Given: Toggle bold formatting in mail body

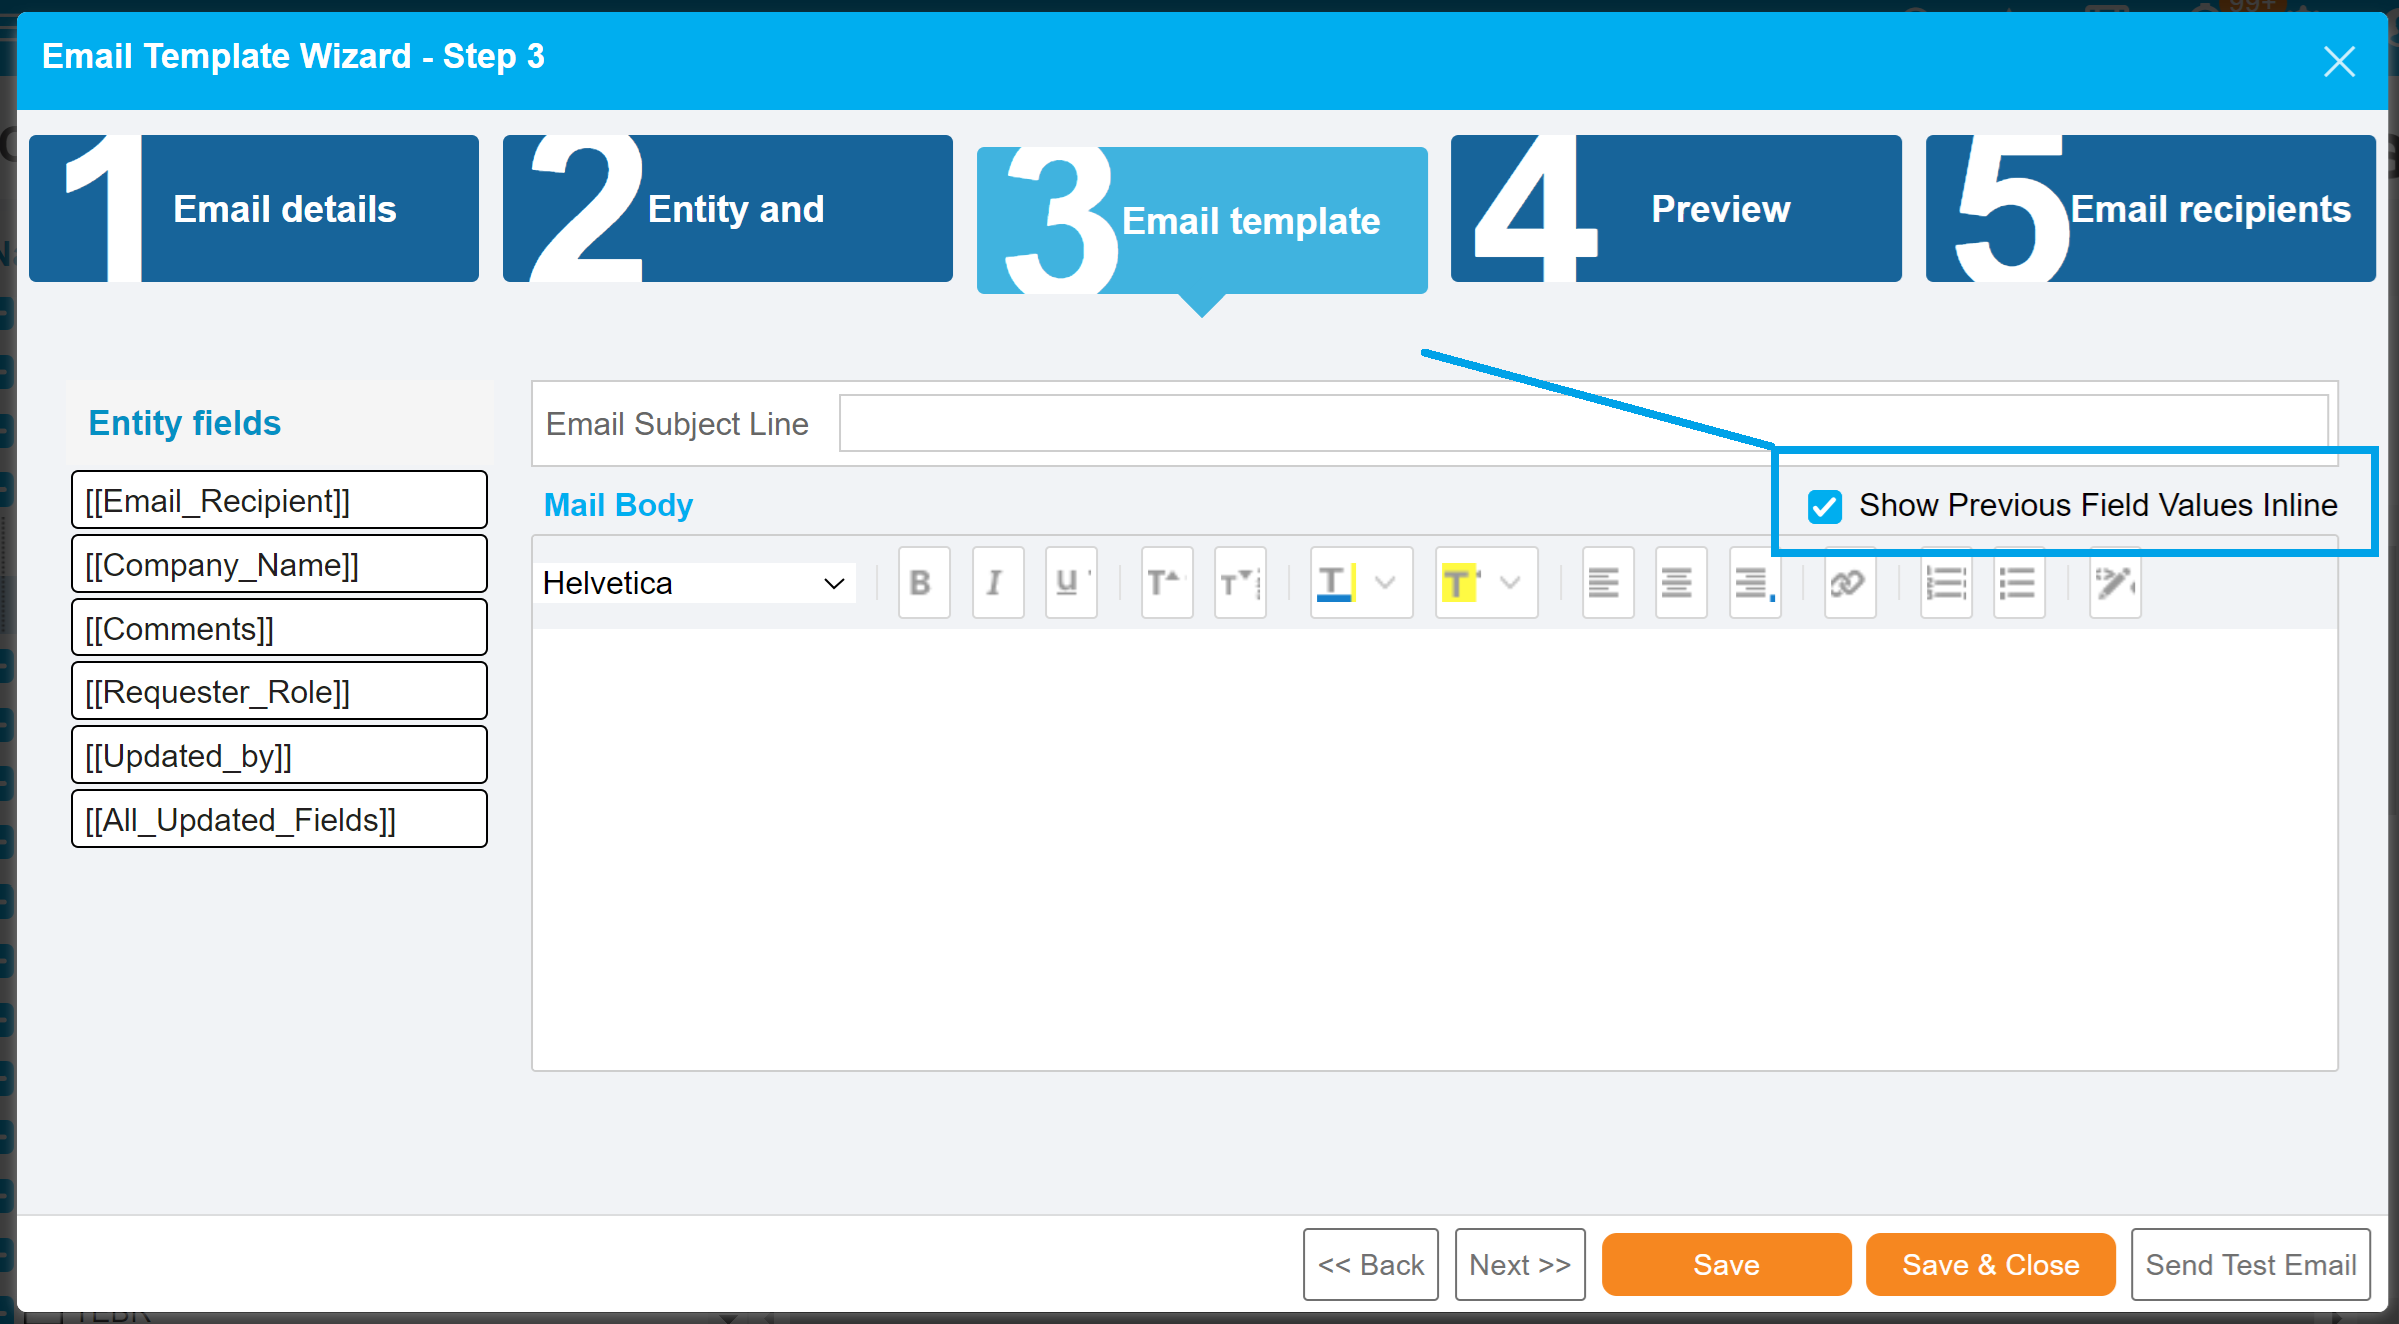Looking at the screenshot, I should click(x=922, y=583).
